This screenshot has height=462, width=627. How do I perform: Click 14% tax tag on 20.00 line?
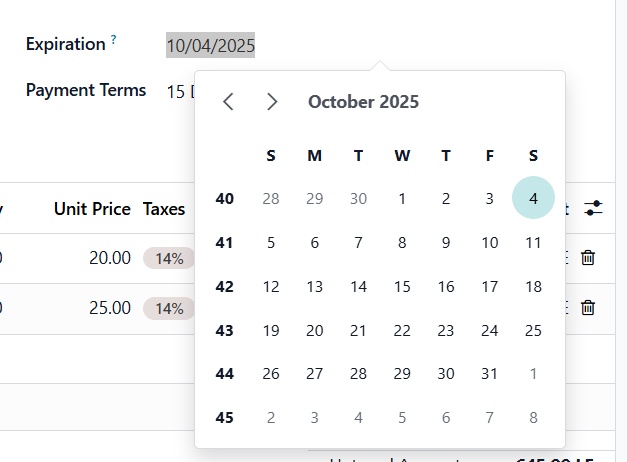click(169, 258)
